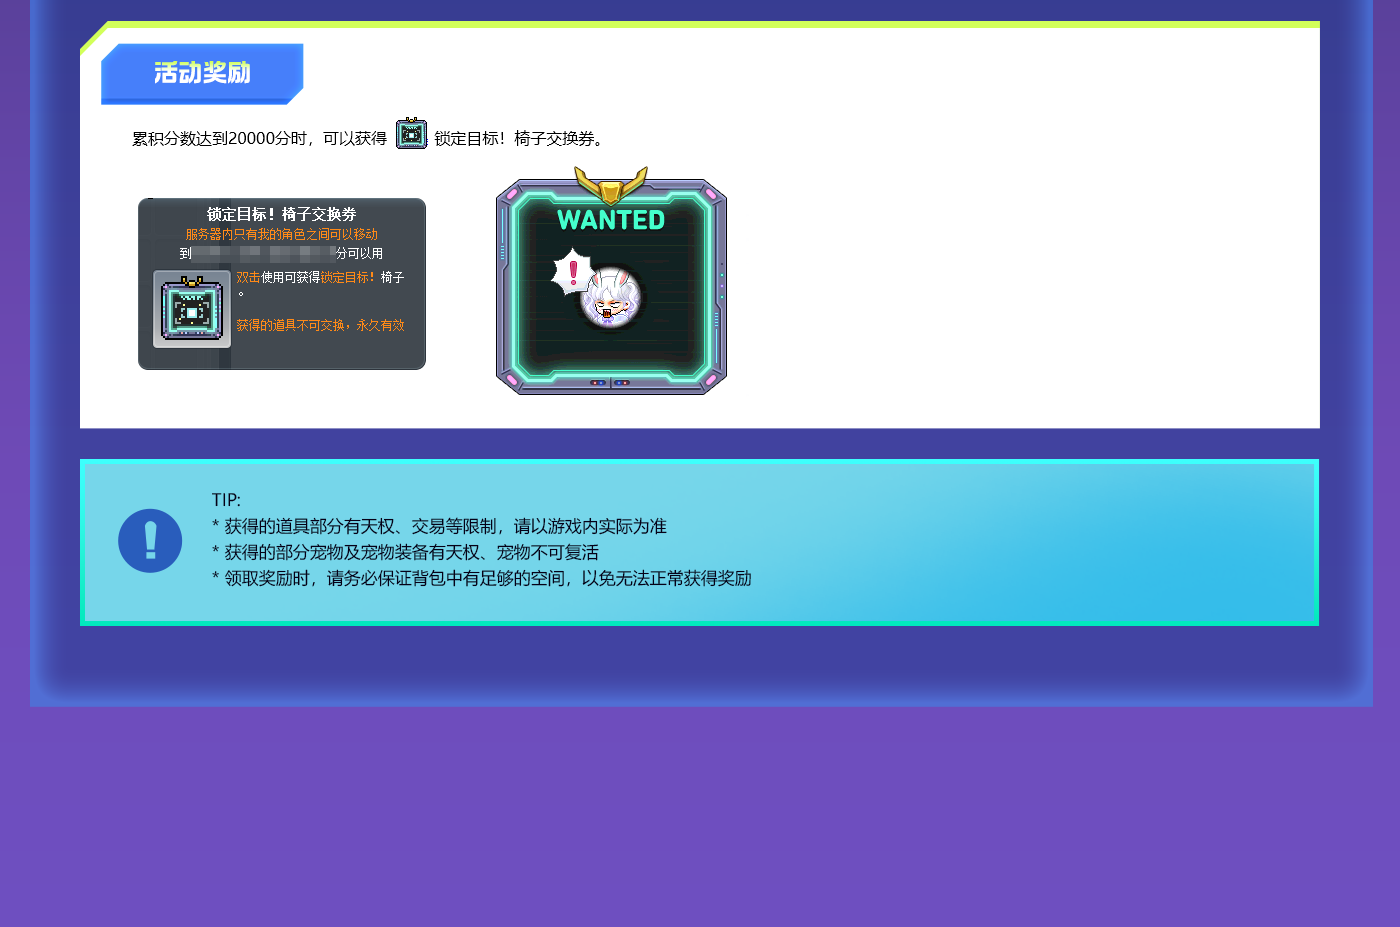1400x927 pixels.
Task: Click the indicator lights at the frame bottom
Action: (610, 383)
